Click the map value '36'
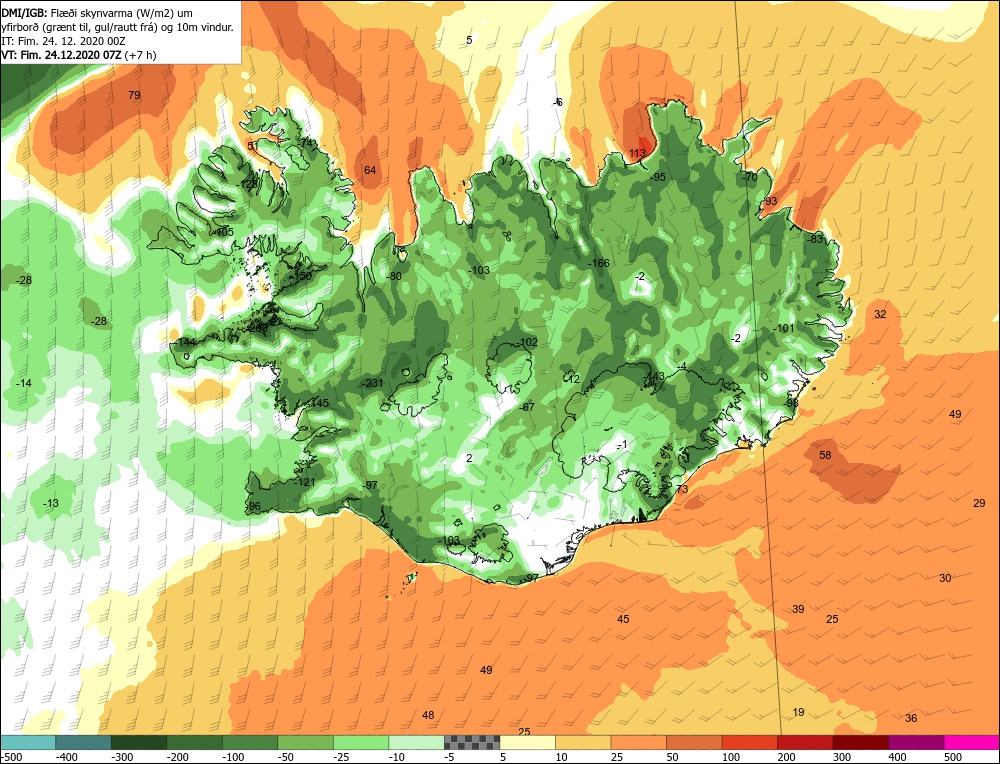Screen dimensions: 1000x764 click(911, 718)
